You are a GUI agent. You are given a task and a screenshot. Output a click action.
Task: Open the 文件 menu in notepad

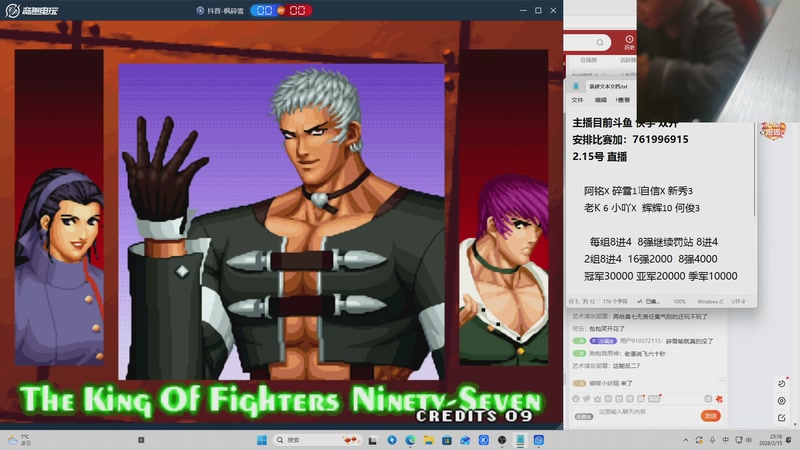(577, 100)
